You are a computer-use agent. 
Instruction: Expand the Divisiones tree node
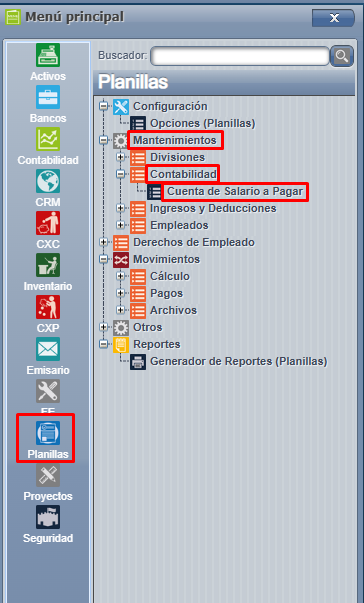pos(120,157)
